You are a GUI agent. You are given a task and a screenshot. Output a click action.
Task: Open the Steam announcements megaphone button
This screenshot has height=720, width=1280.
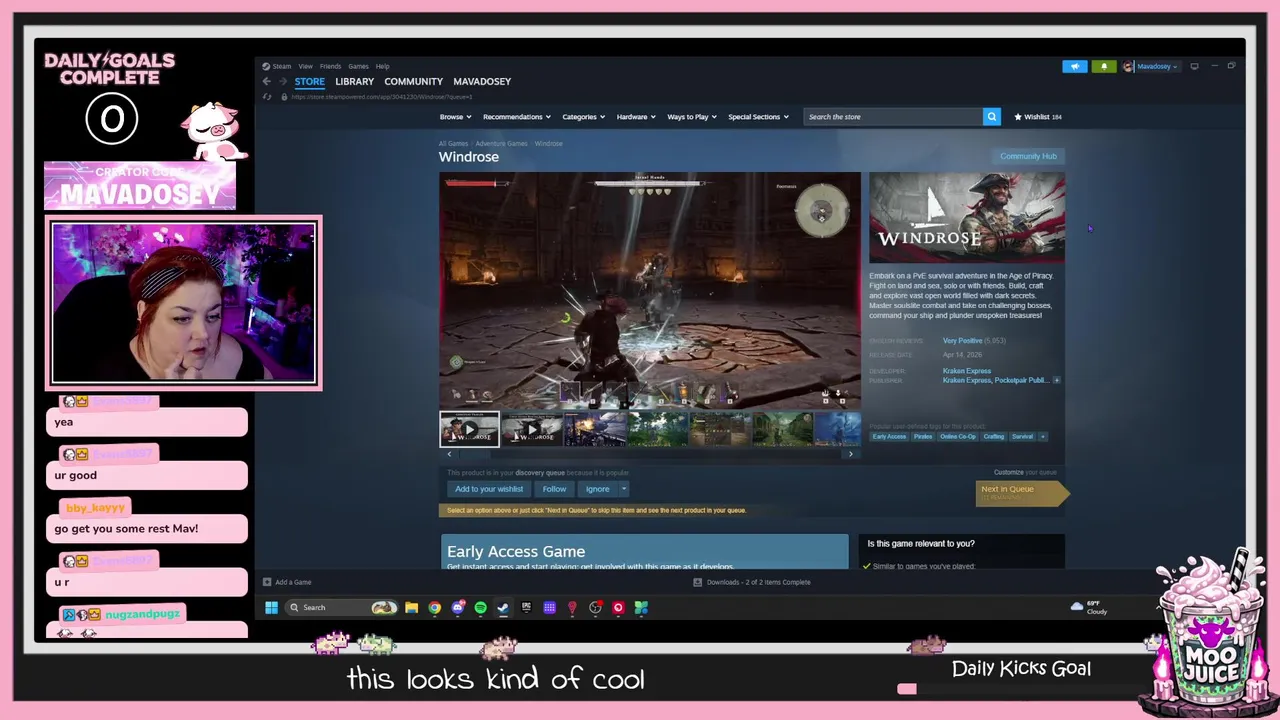1074,66
